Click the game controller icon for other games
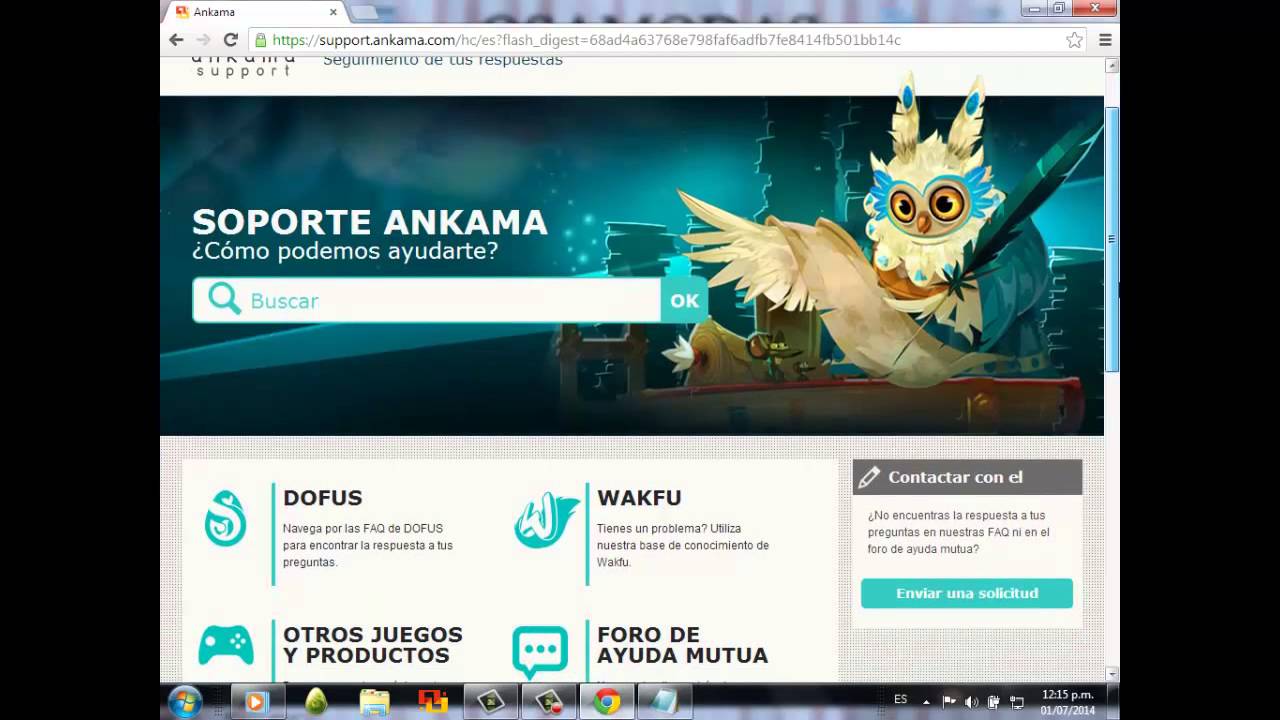Image resolution: width=1280 pixels, height=720 pixels. pyautogui.click(x=225, y=645)
